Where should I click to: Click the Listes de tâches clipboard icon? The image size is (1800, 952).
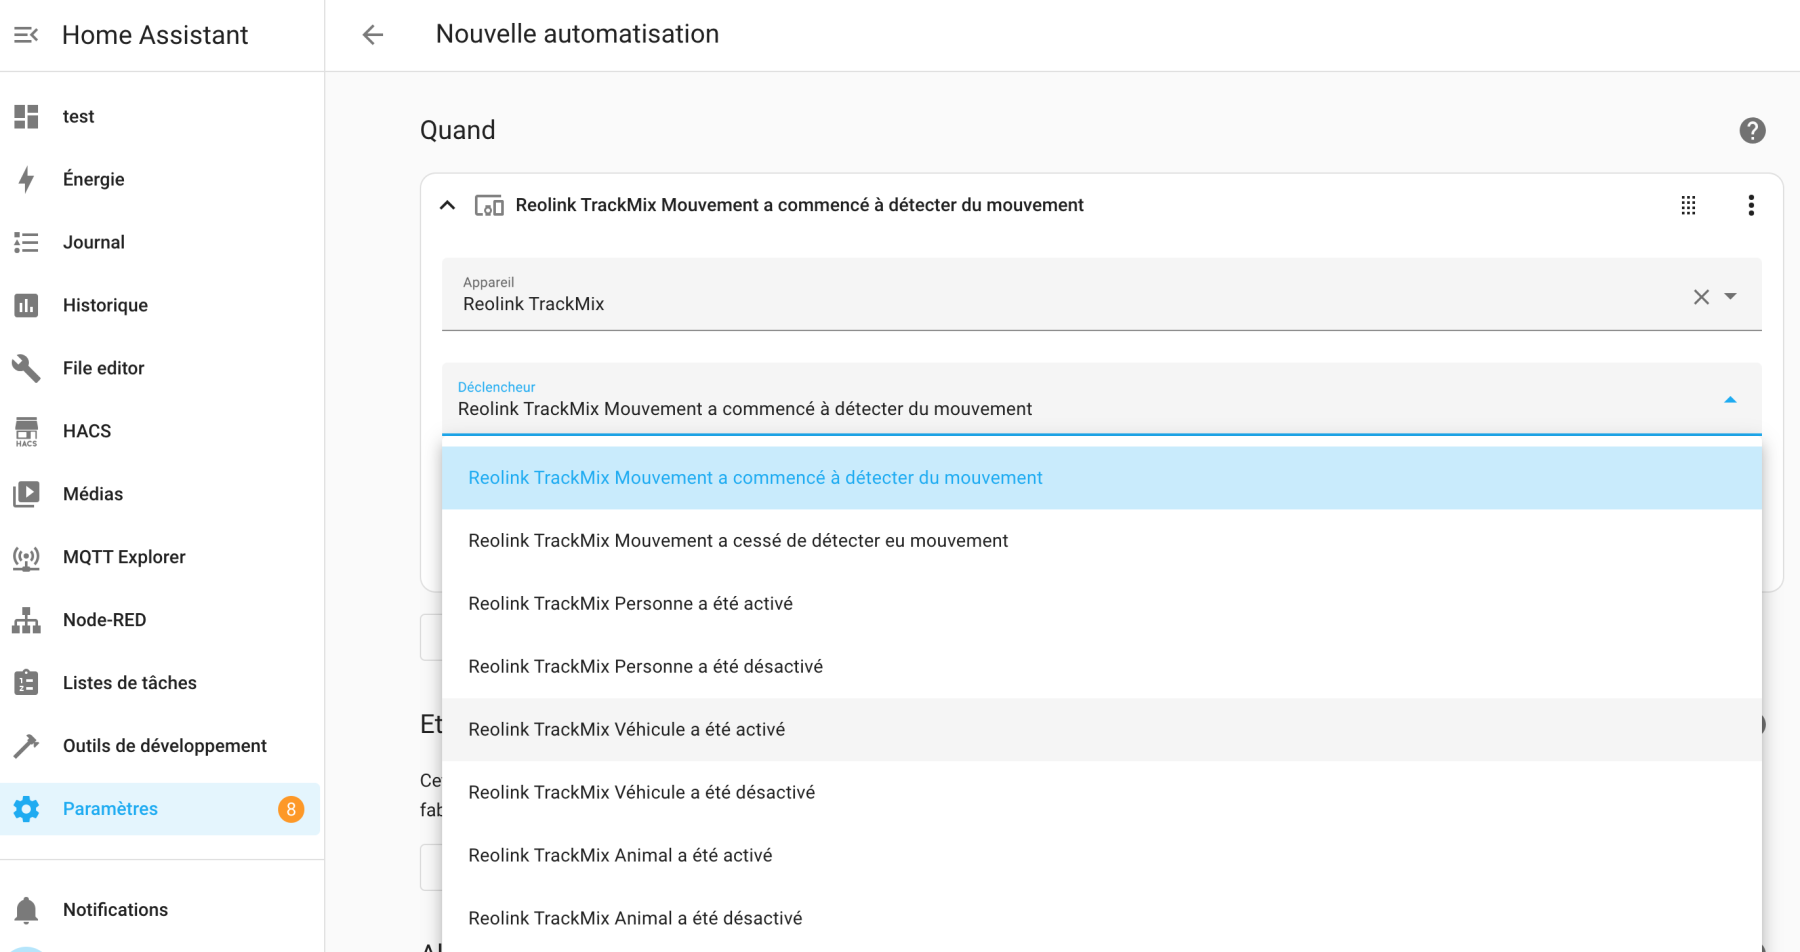[x=26, y=684]
